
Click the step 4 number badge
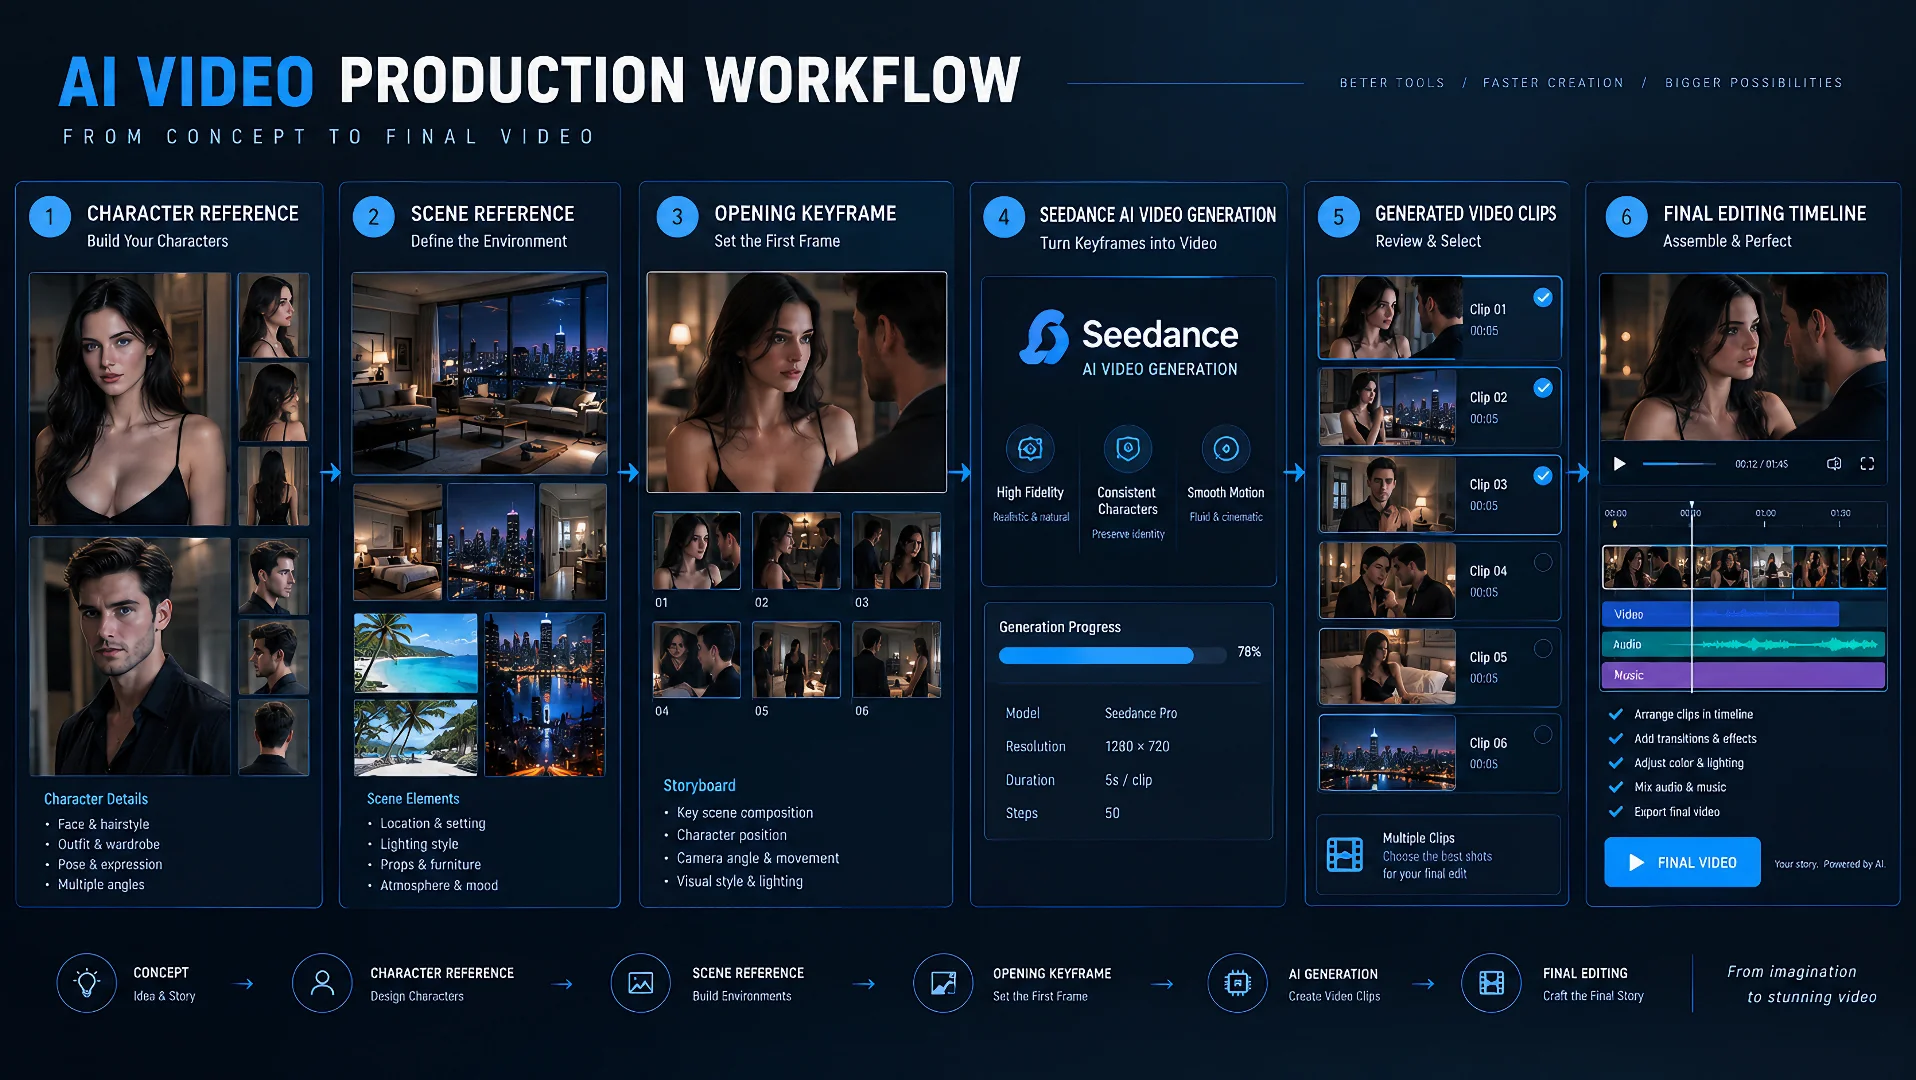point(1004,217)
